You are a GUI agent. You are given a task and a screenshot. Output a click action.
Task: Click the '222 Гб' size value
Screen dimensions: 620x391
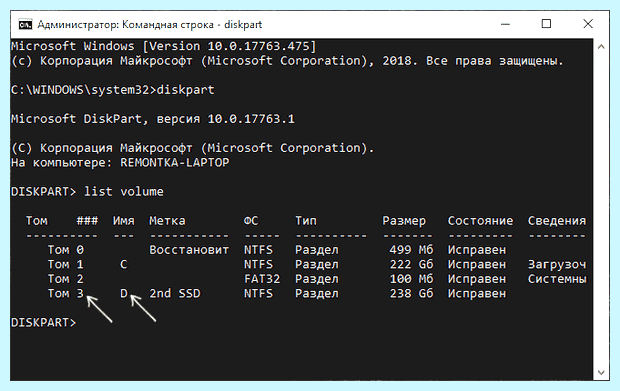tap(411, 264)
